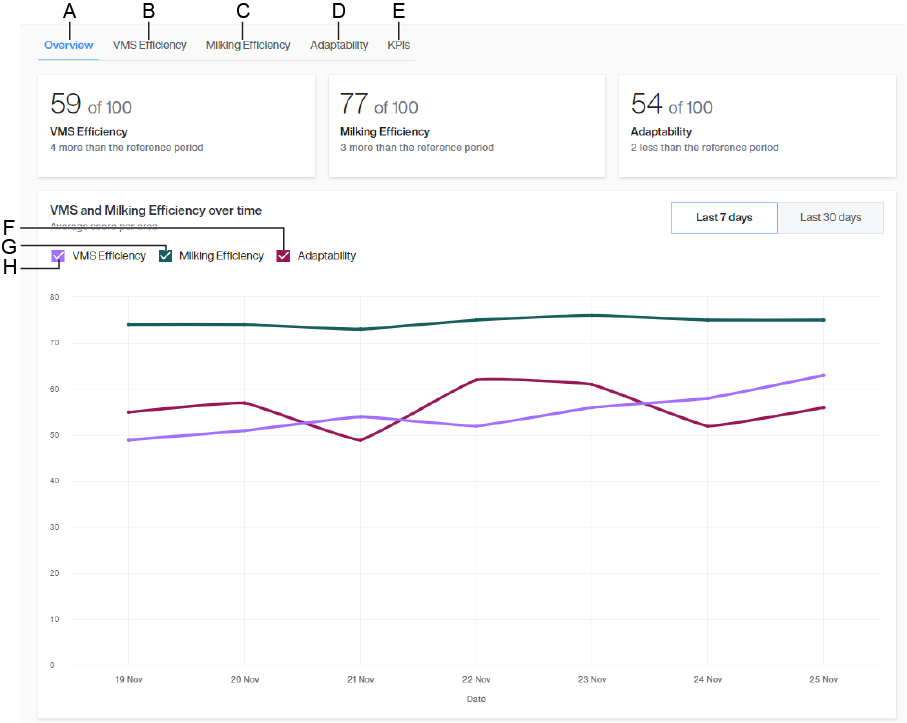Viewport: 907px width, 723px height.
Task: Click the 24 Nov x-axis label
Action: pyautogui.click(x=707, y=680)
